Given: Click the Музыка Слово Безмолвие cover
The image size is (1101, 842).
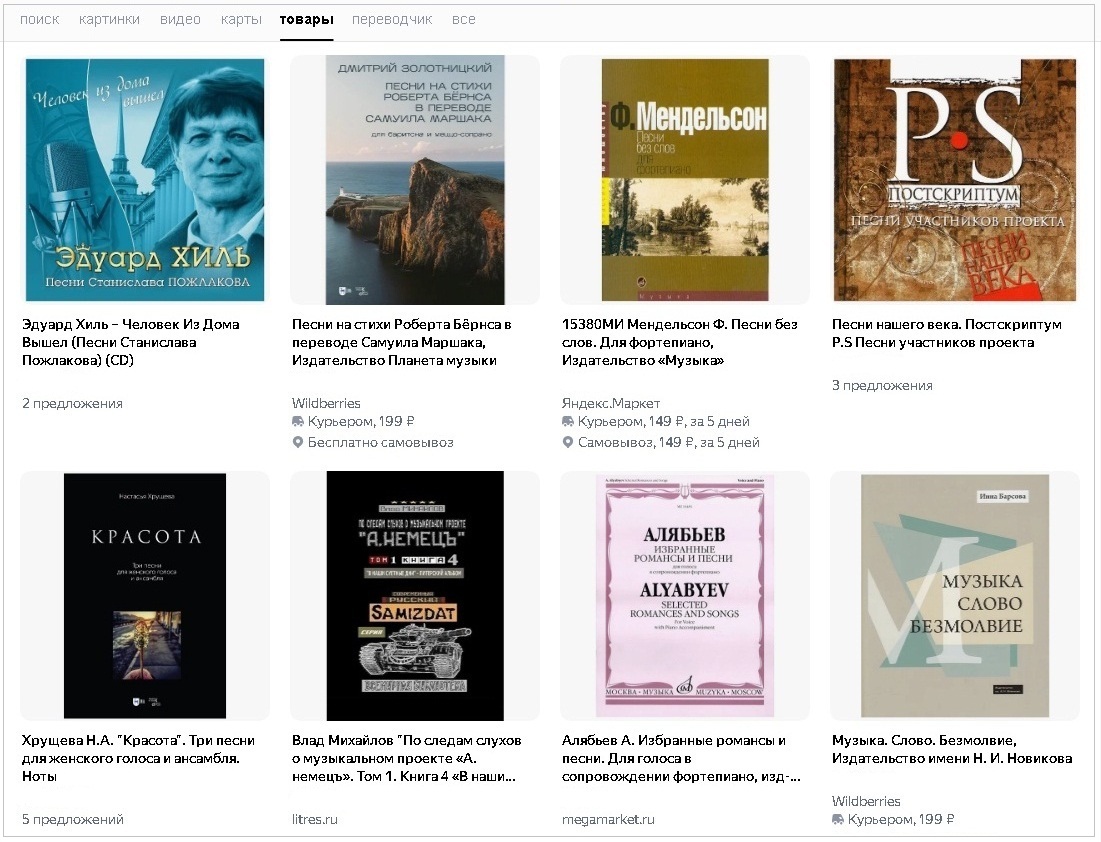Looking at the screenshot, I should point(955,596).
